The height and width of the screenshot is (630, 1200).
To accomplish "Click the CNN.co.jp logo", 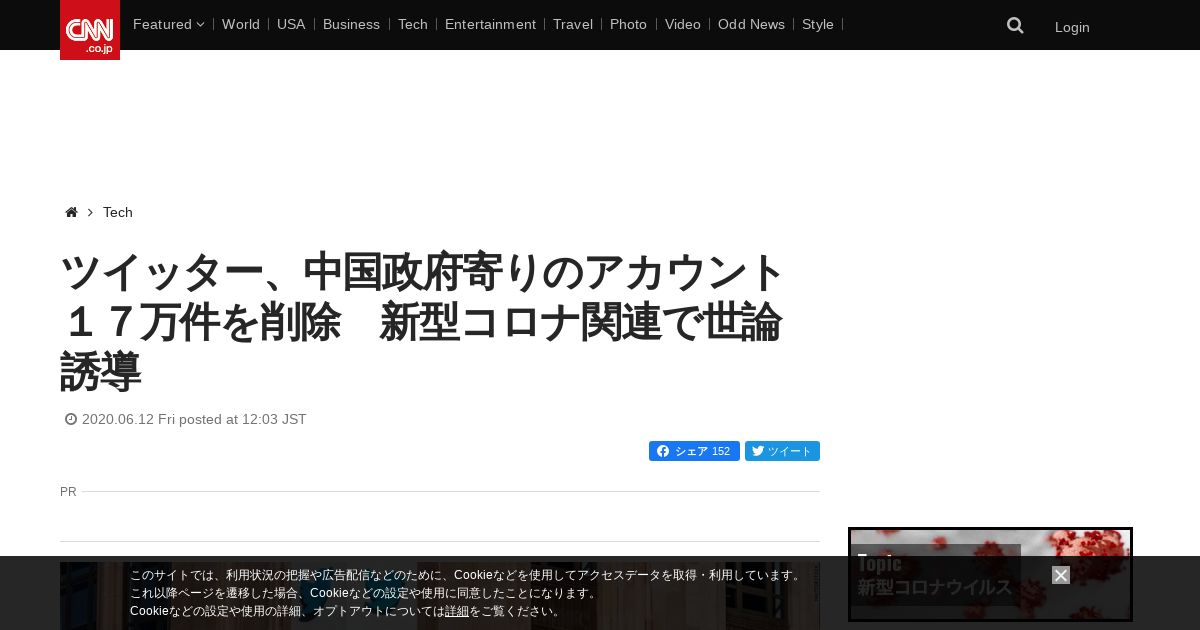I will click(x=90, y=30).
